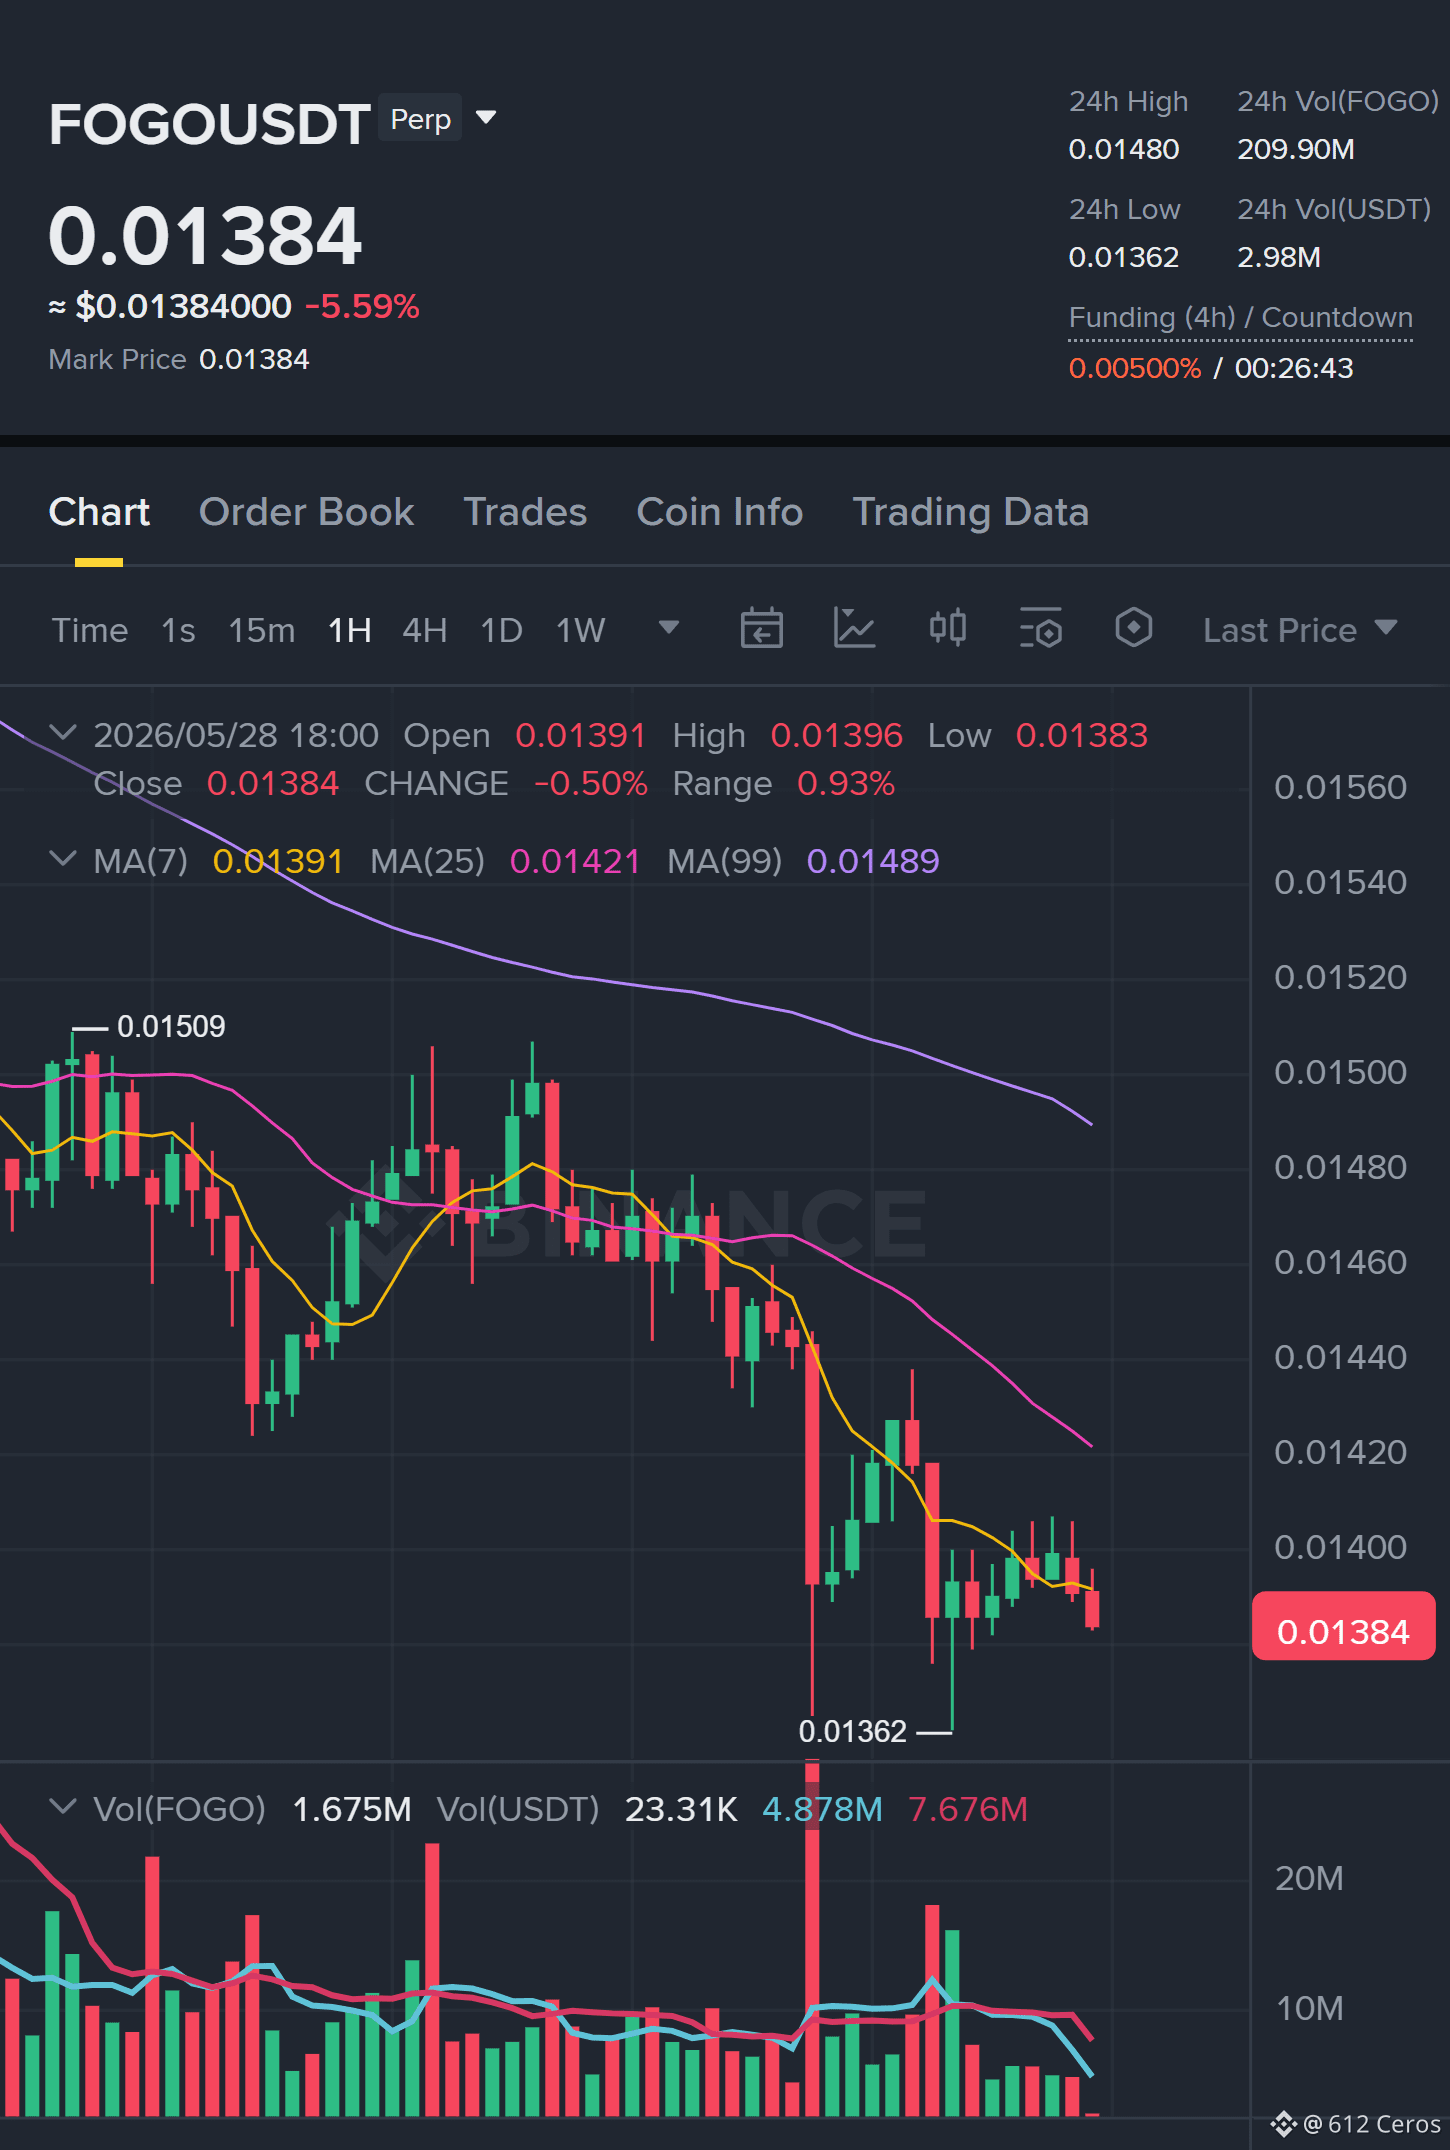Collapse the MA indicator legend chevron
Image resolution: width=1450 pixels, height=2150 pixels.
coord(62,859)
